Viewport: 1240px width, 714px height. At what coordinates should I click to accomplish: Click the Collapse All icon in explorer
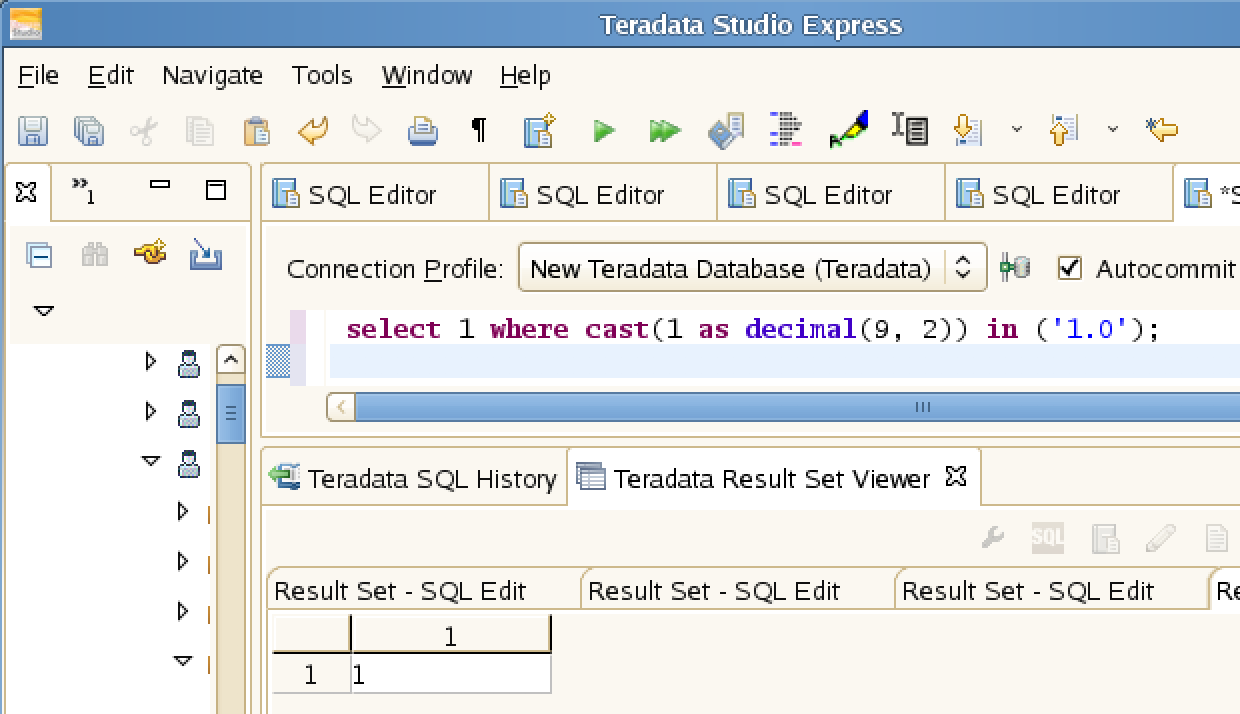click(39, 256)
